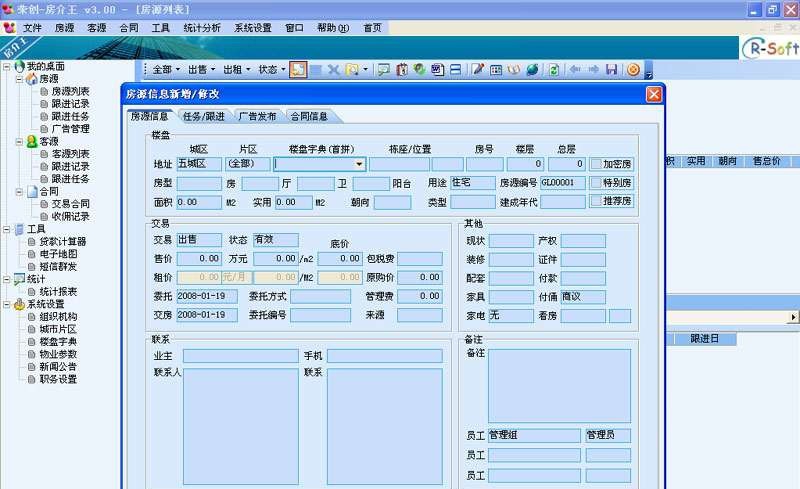Click 首页 in the menu bar
Image resolution: width=800 pixels, height=489 pixels.
[372, 28]
